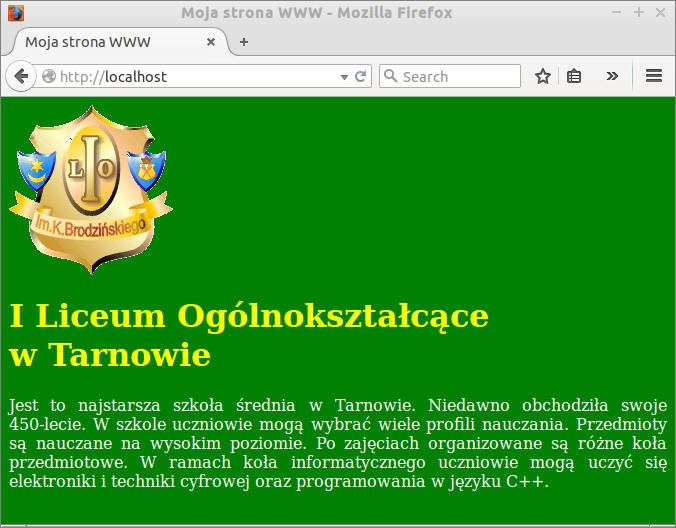This screenshot has width=676, height=528.
Task: Click the Firefox logo in title bar
Action: point(14,13)
